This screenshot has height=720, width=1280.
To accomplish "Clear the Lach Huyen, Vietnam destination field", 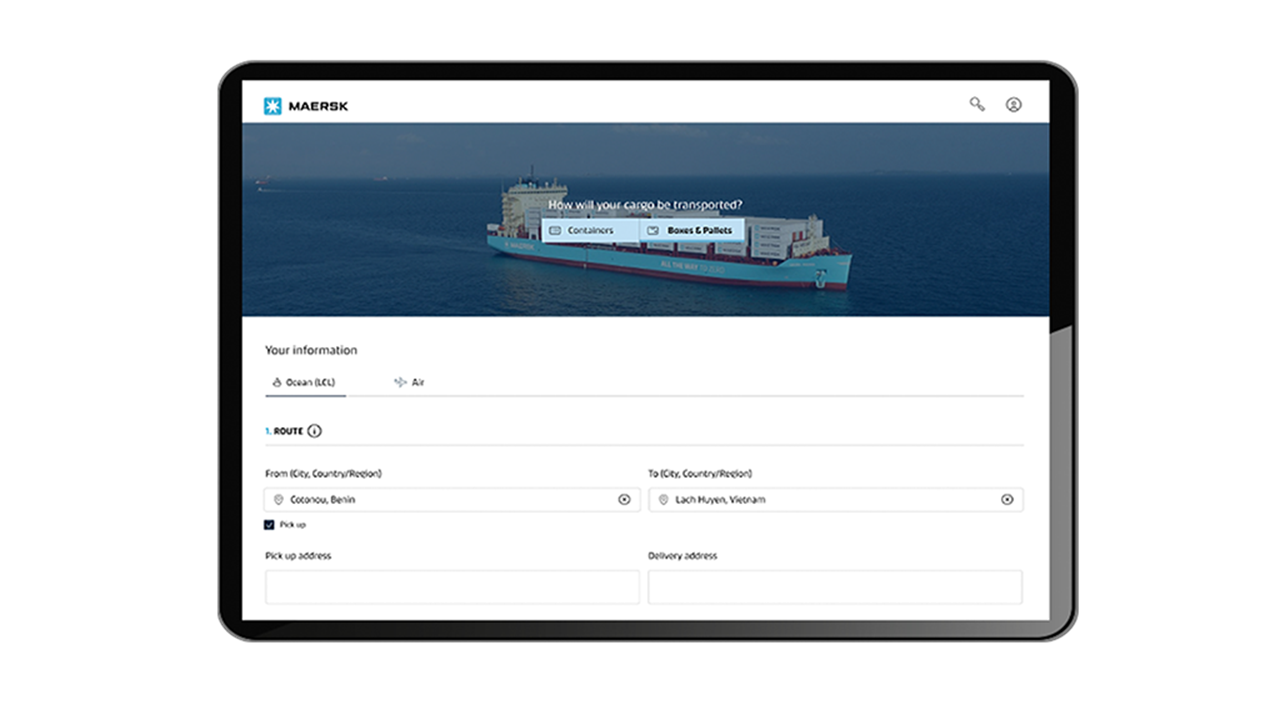I will coord(1009,499).
